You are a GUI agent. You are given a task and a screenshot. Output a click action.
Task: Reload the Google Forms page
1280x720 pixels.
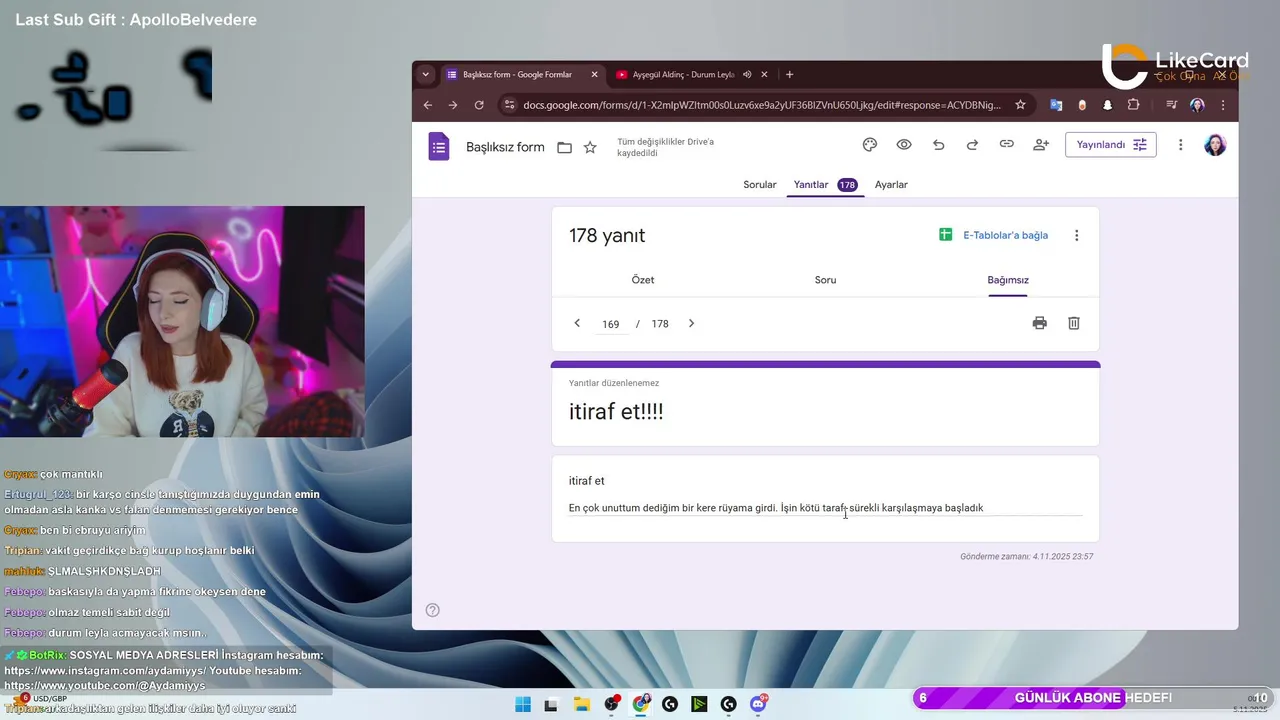point(479,105)
